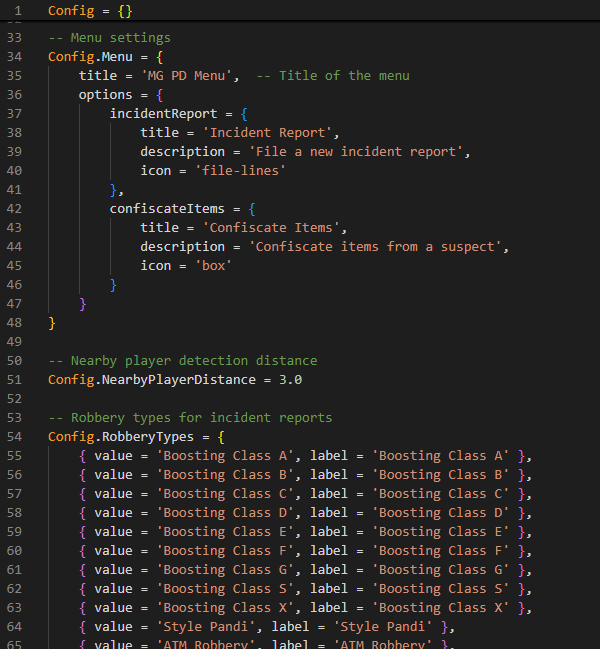The width and height of the screenshot is (600, 649).
Task: Click comment '-- Nearby player detection distance'
Action: tap(182, 361)
